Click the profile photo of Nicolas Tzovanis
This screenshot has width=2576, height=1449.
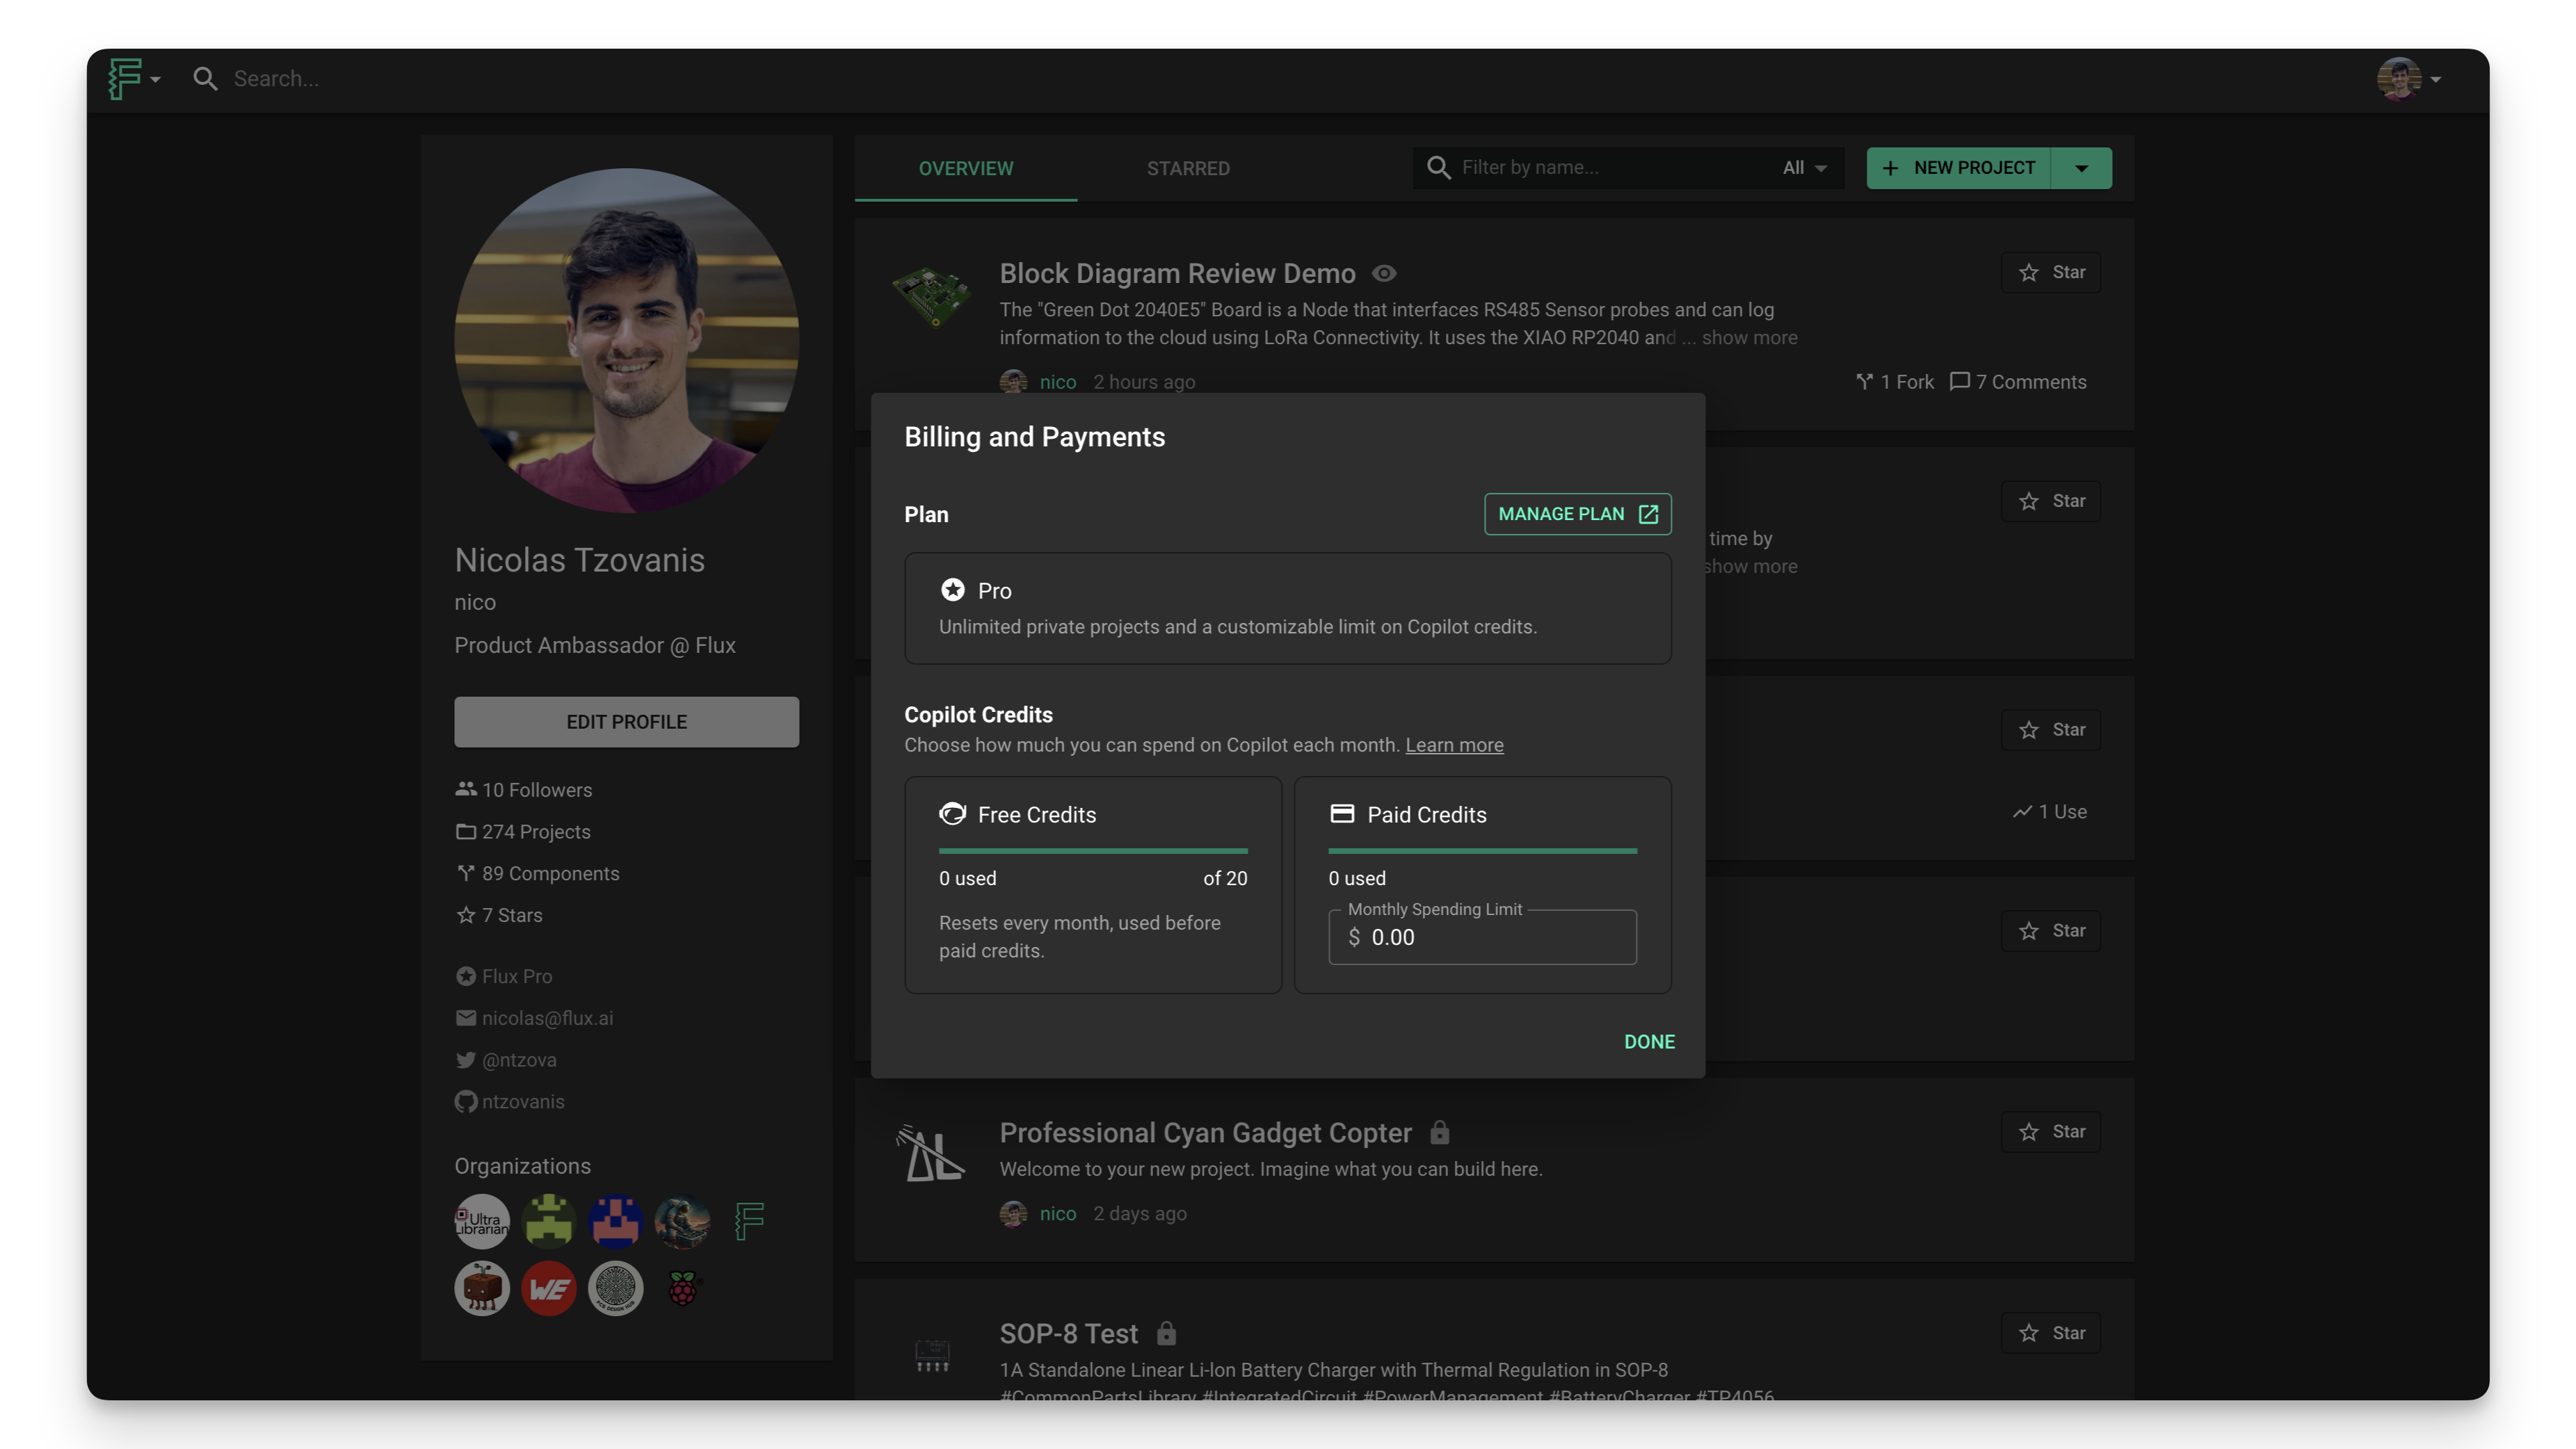[x=626, y=340]
